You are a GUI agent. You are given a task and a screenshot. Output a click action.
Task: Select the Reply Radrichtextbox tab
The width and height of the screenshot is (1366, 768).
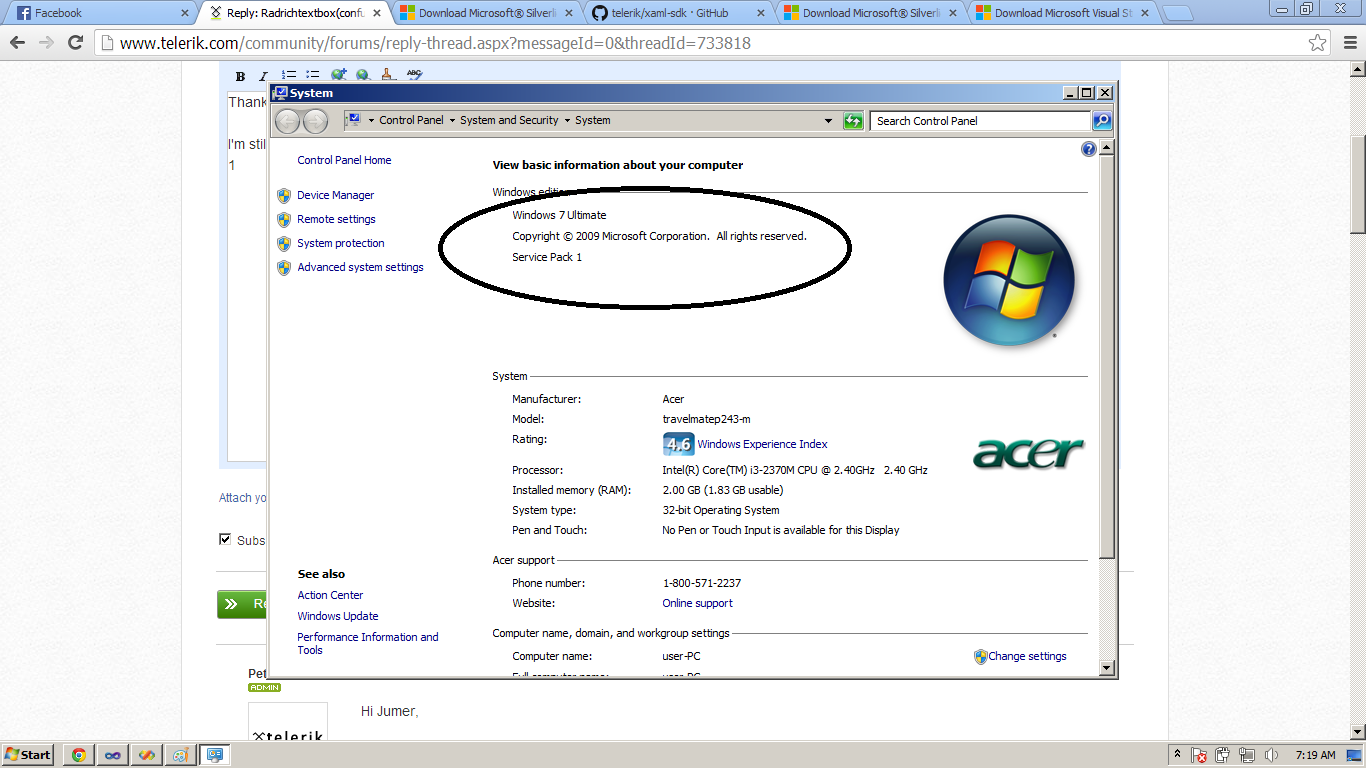(295, 13)
